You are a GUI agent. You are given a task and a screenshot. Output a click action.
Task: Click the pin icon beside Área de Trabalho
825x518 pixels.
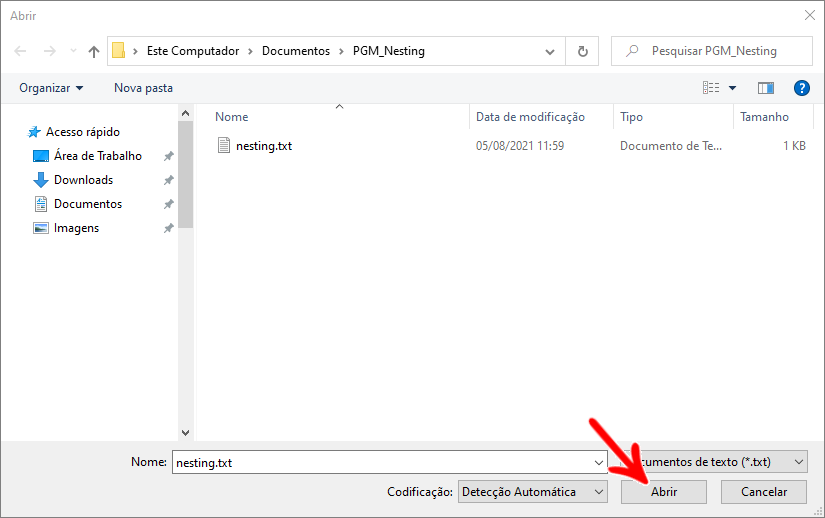(x=168, y=156)
